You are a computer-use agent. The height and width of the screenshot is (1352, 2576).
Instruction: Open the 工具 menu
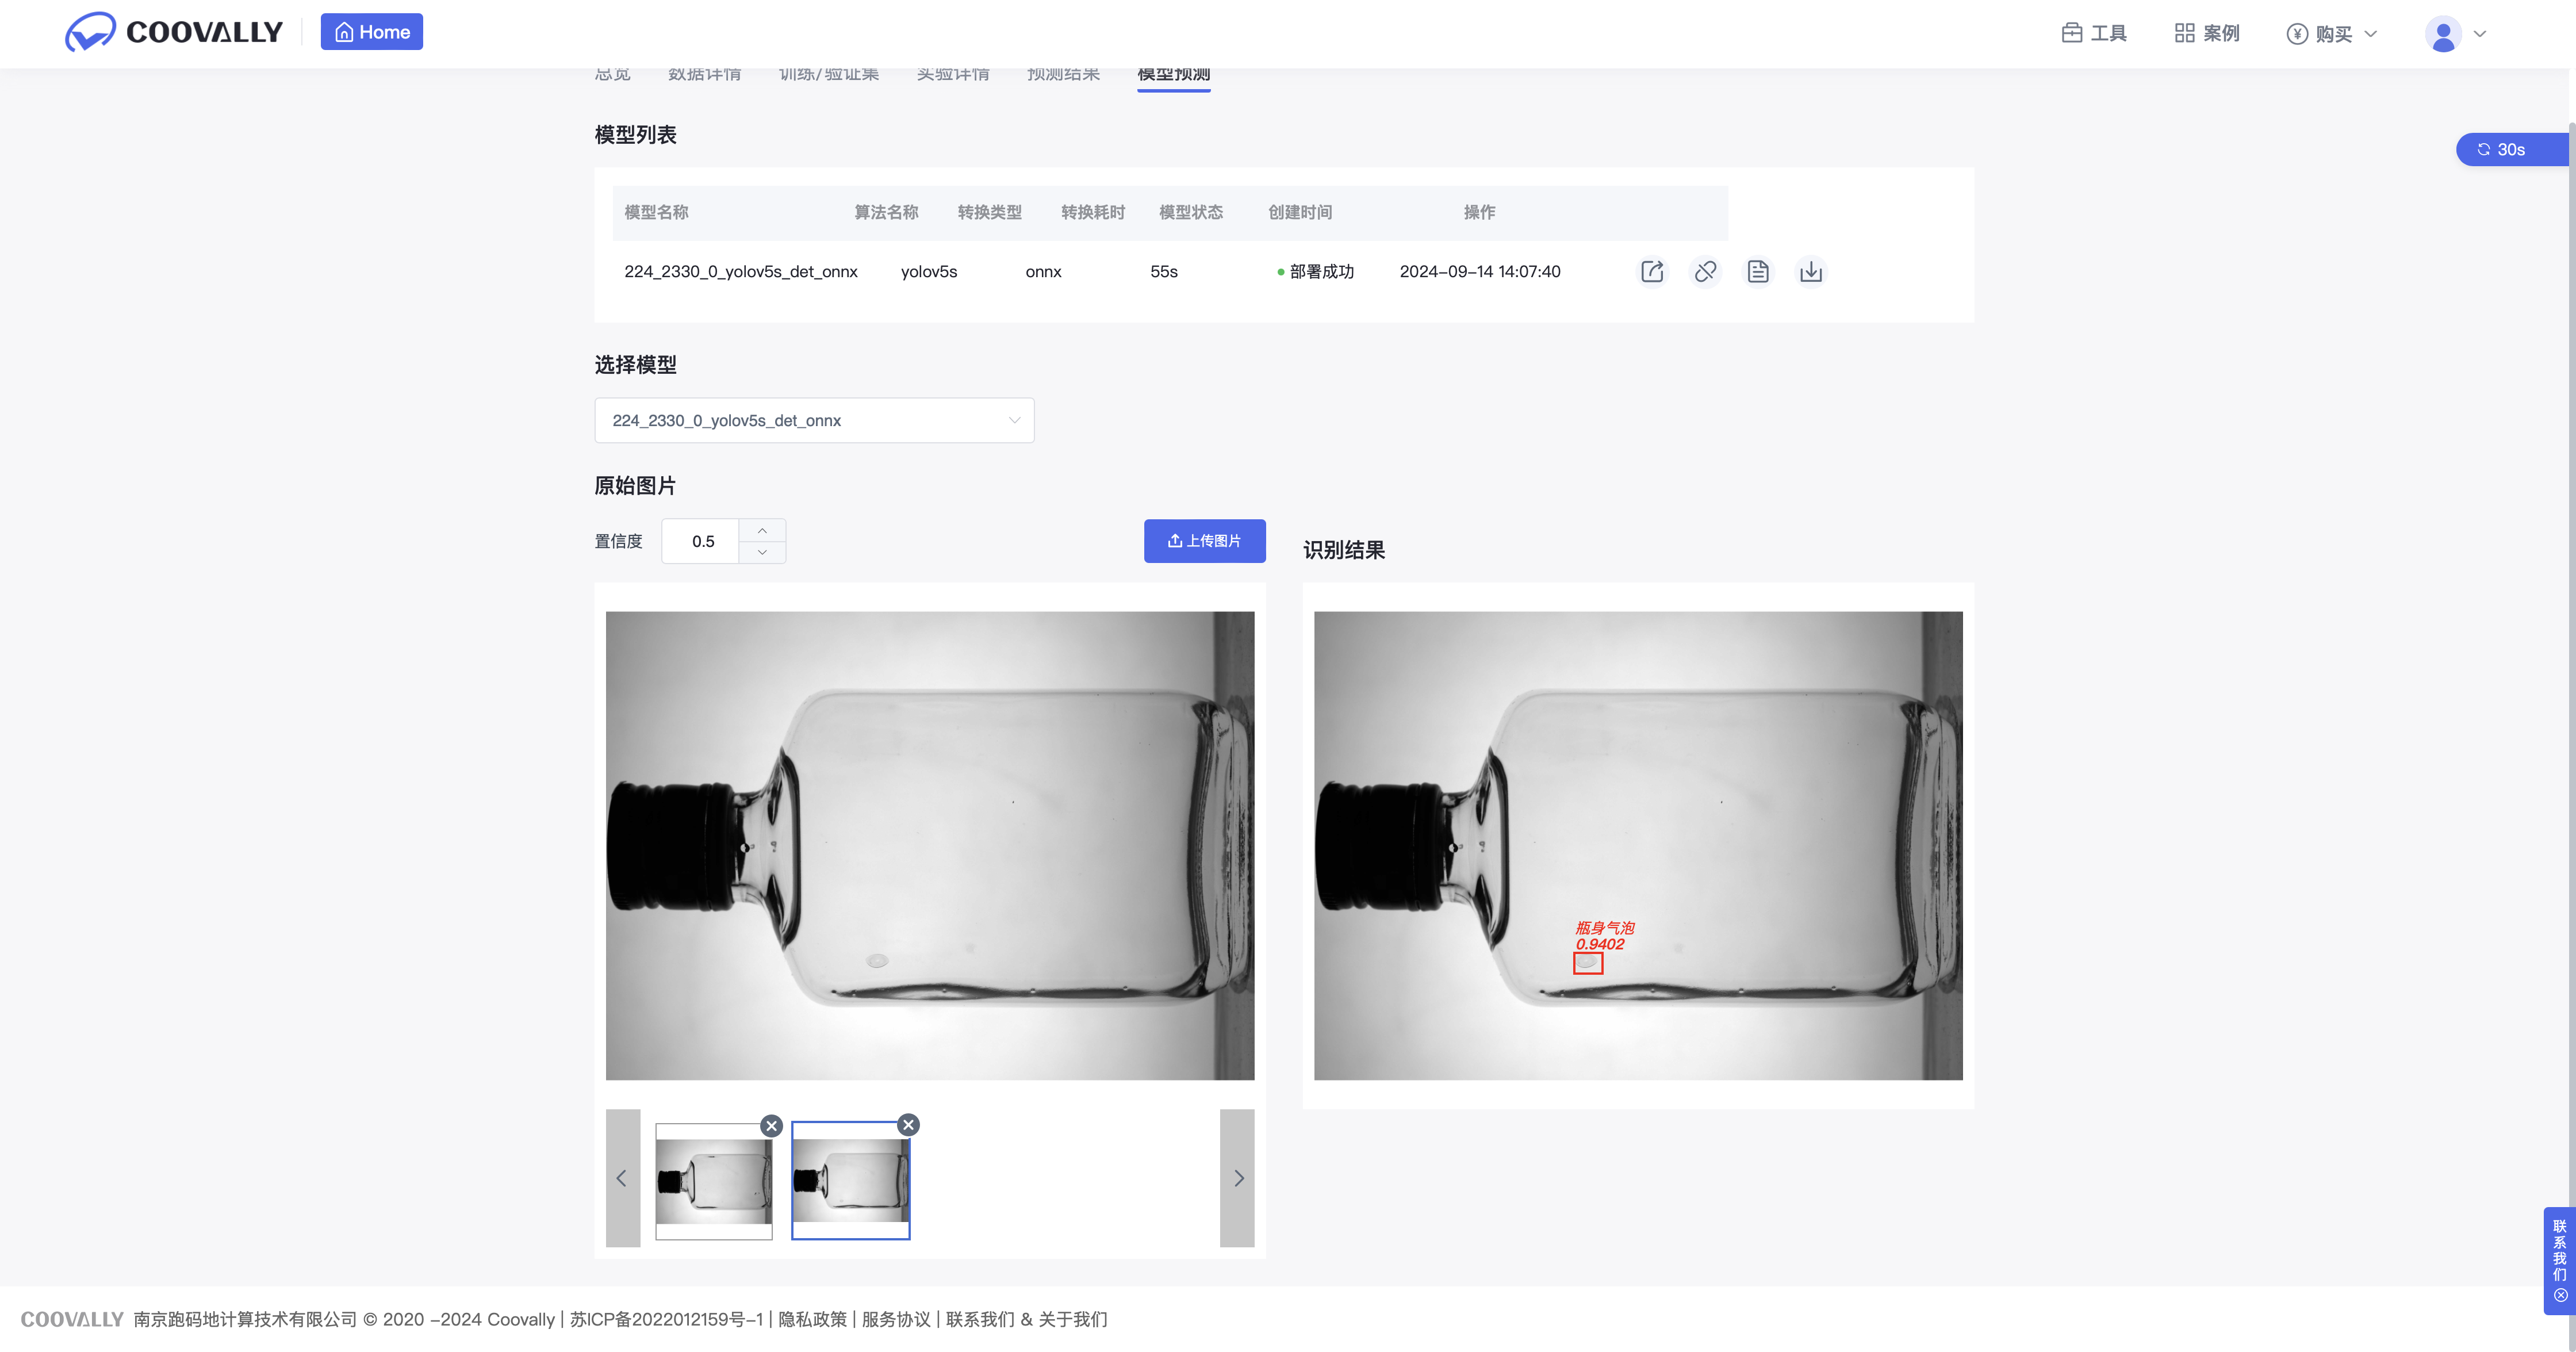click(x=2094, y=33)
